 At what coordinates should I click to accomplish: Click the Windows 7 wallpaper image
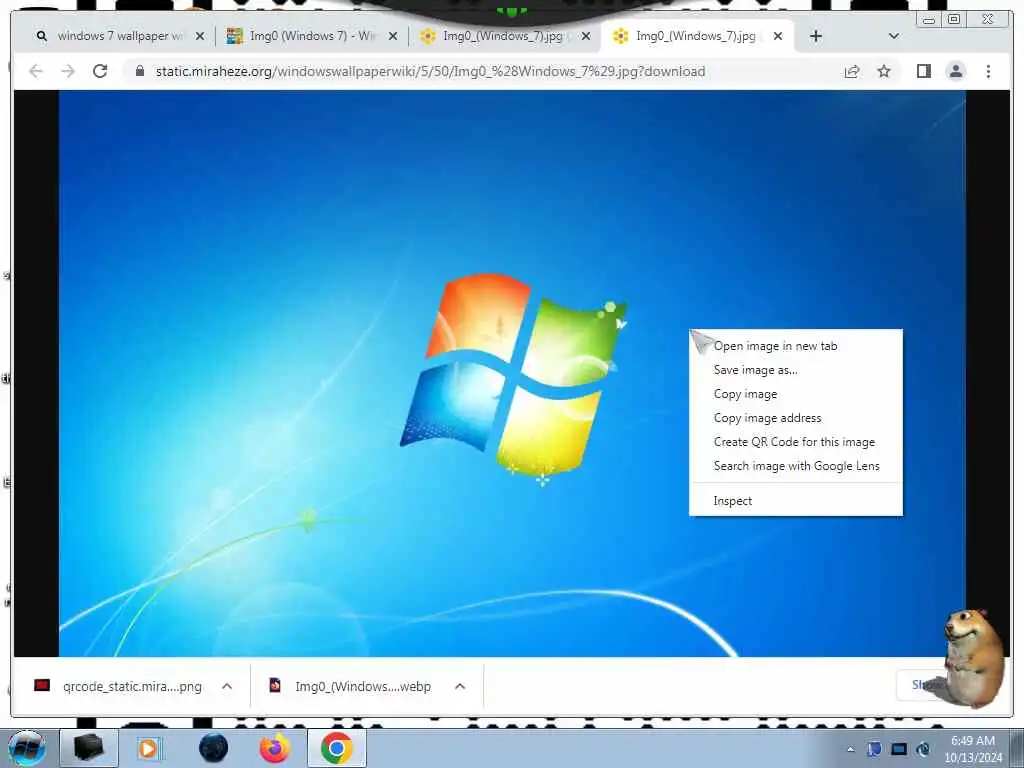click(x=512, y=374)
